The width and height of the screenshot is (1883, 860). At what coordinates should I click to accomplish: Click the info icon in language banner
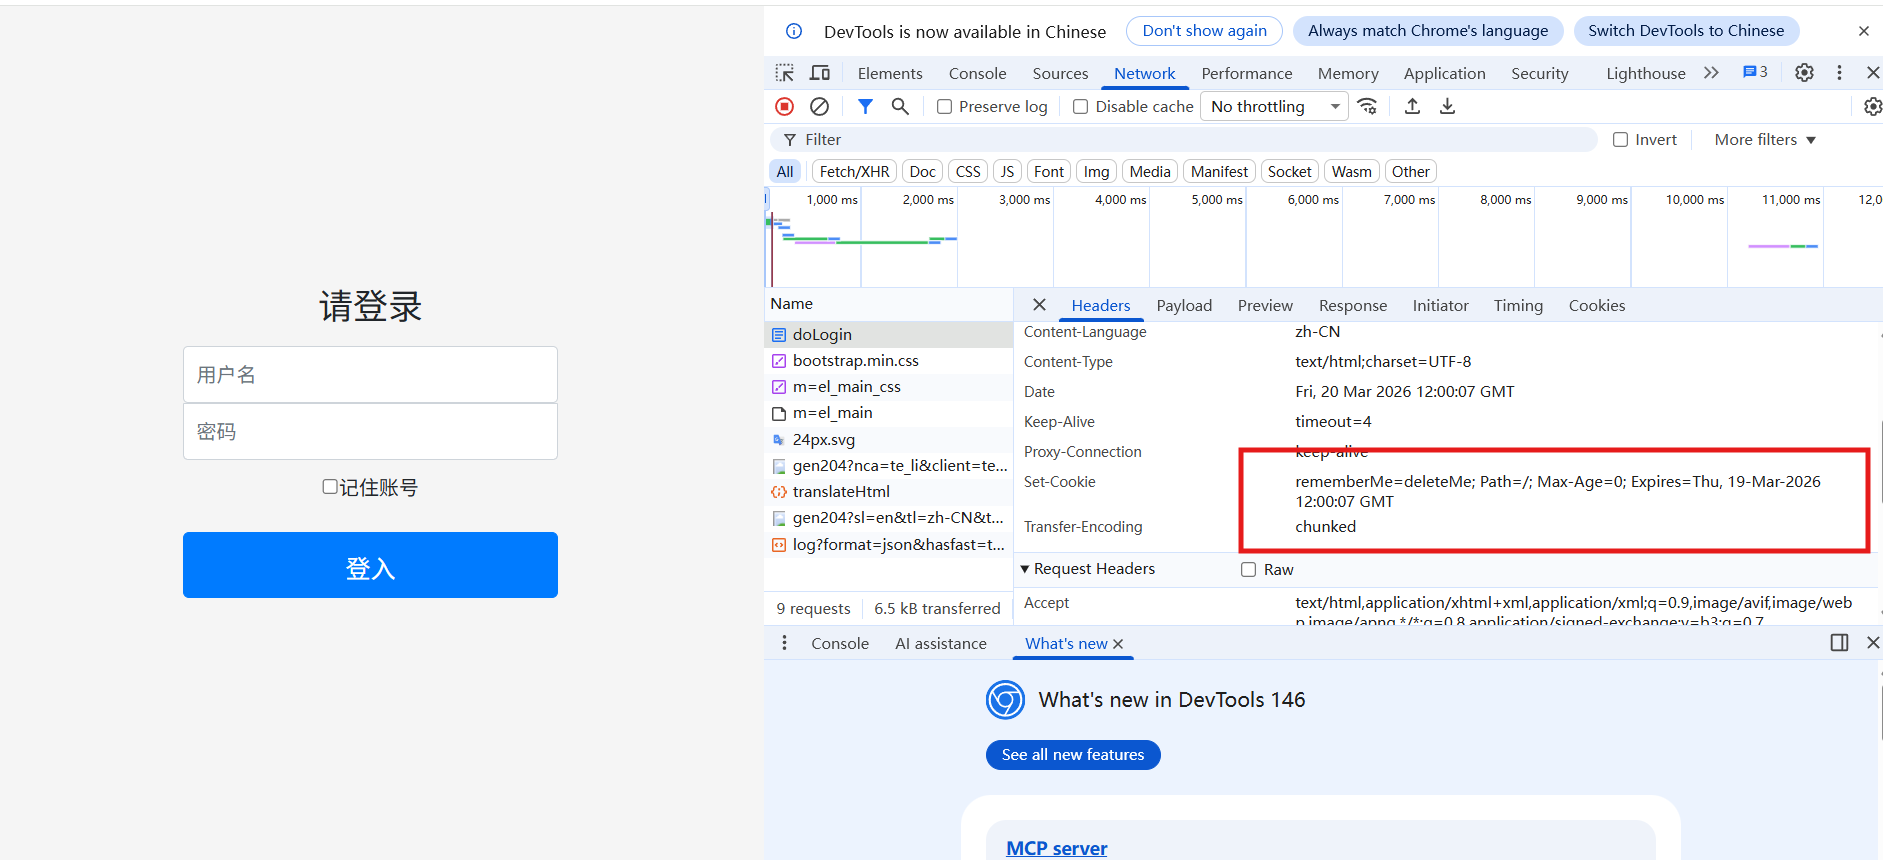click(794, 31)
